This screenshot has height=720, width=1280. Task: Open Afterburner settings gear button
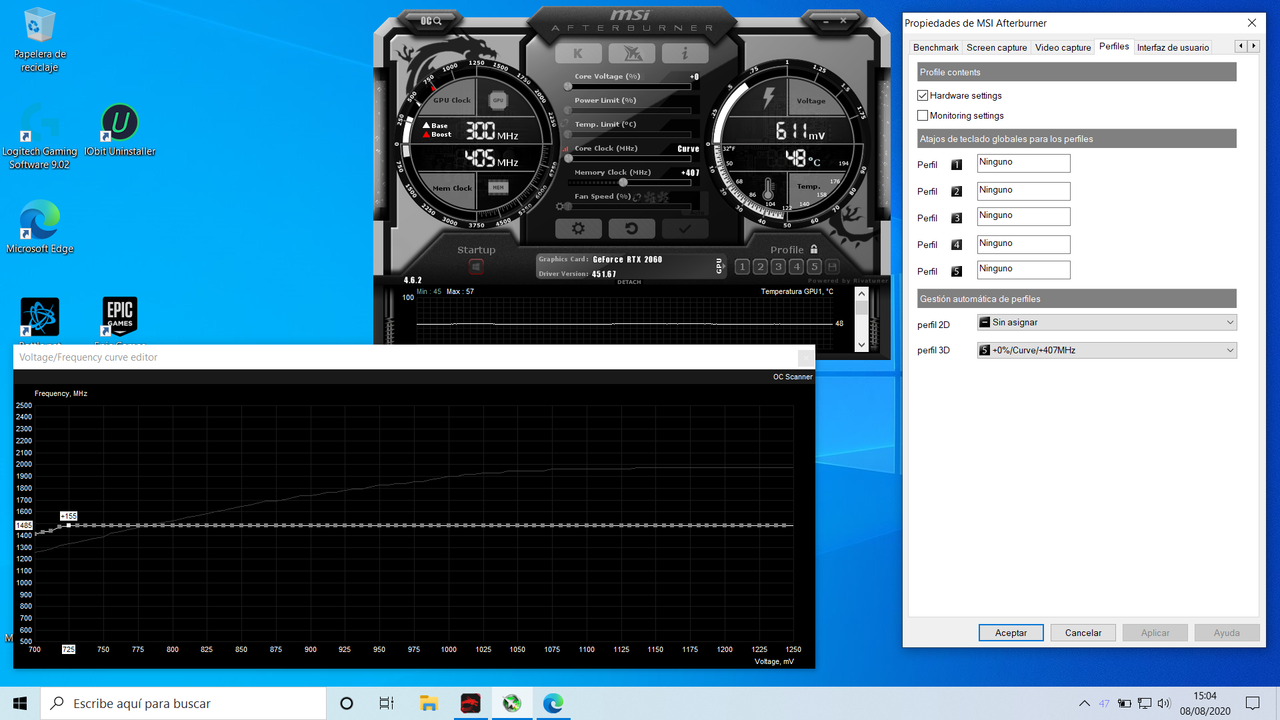(579, 228)
